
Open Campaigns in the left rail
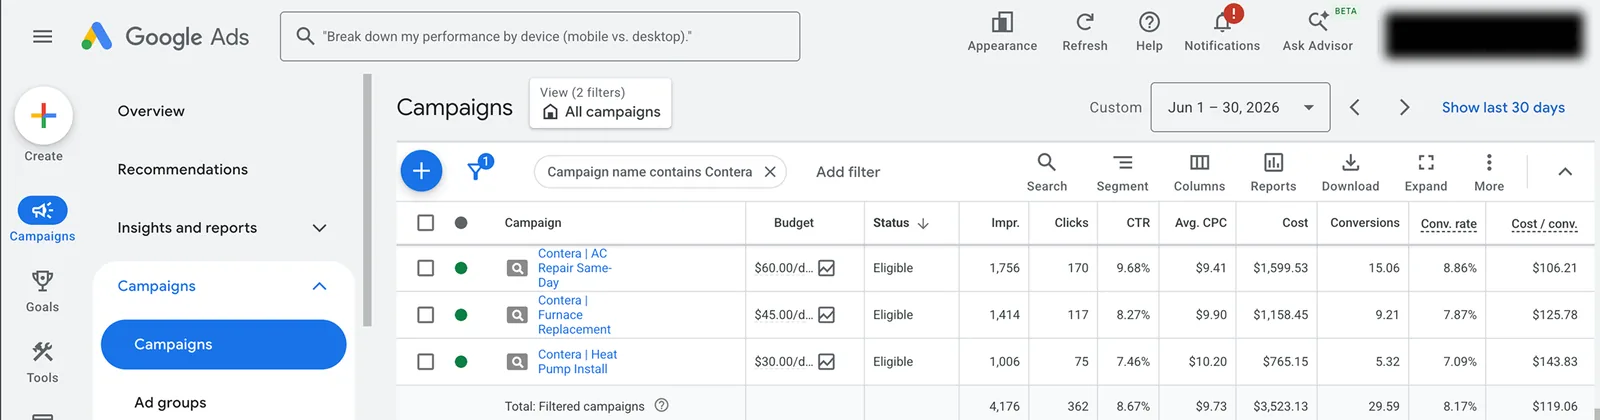[x=42, y=219]
